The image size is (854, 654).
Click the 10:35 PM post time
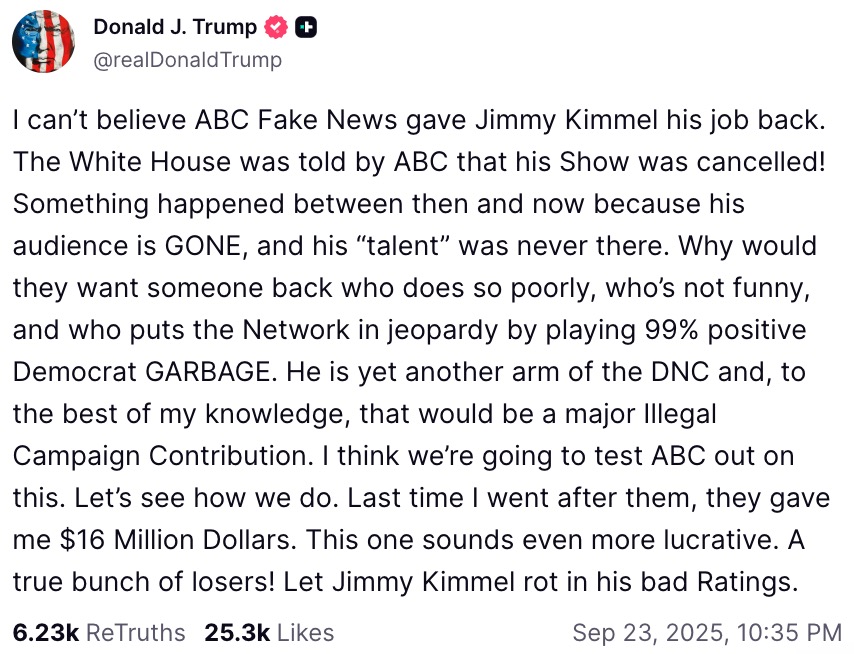[790, 632]
